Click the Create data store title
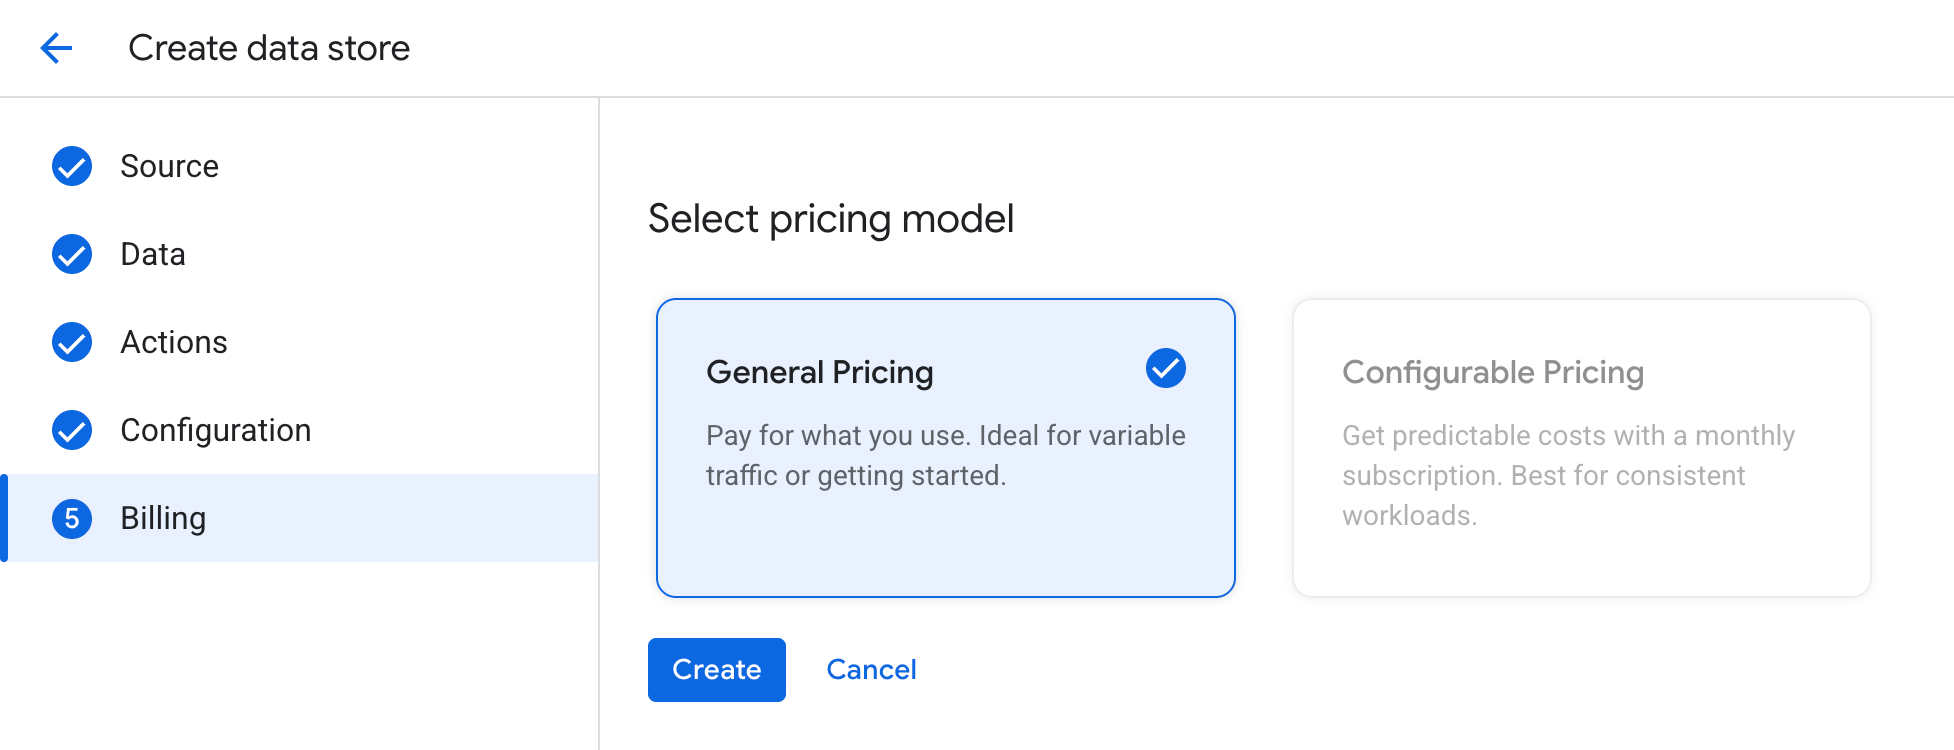 (268, 47)
